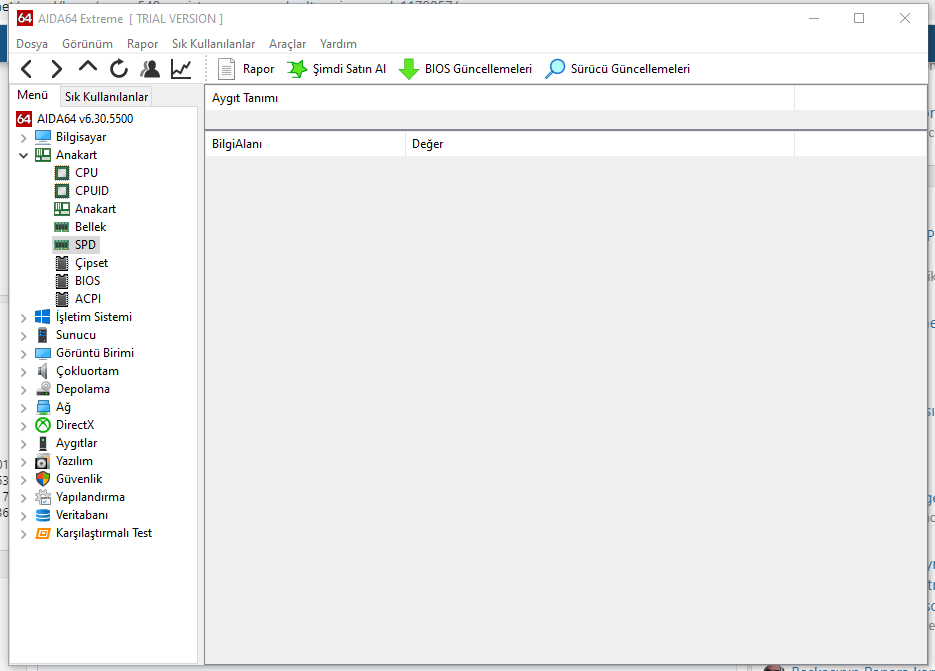Click the ACPI chip icon
The image size is (935, 671).
(61, 299)
